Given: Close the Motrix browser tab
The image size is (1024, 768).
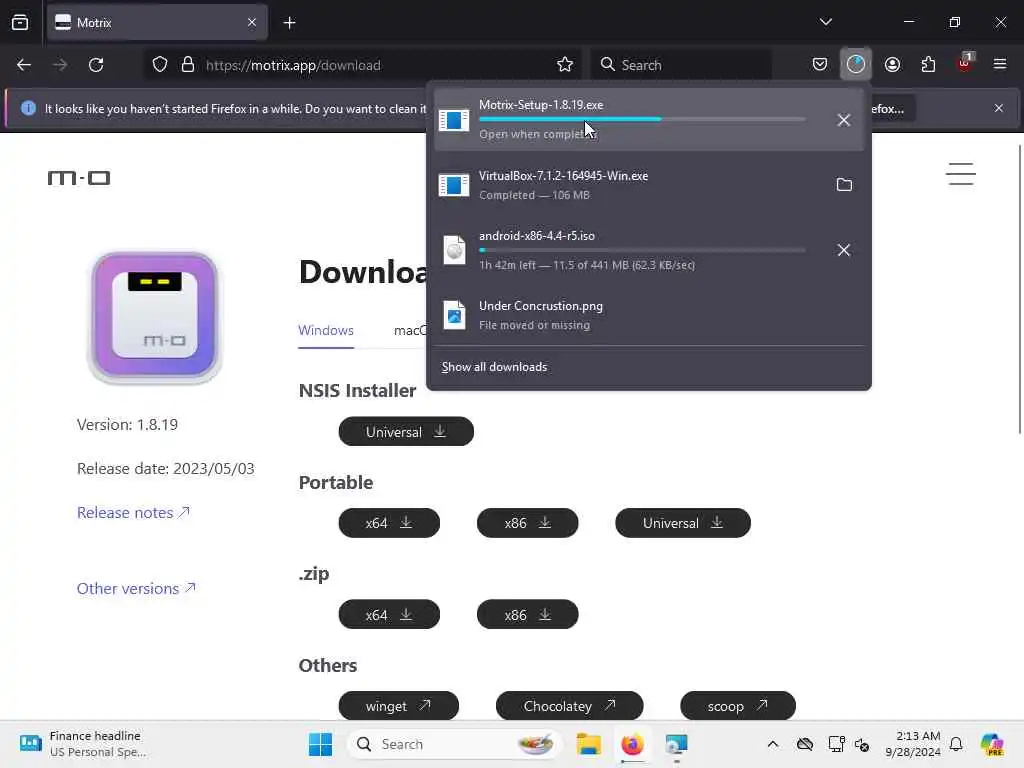Looking at the screenshot, I should (252, 22).
